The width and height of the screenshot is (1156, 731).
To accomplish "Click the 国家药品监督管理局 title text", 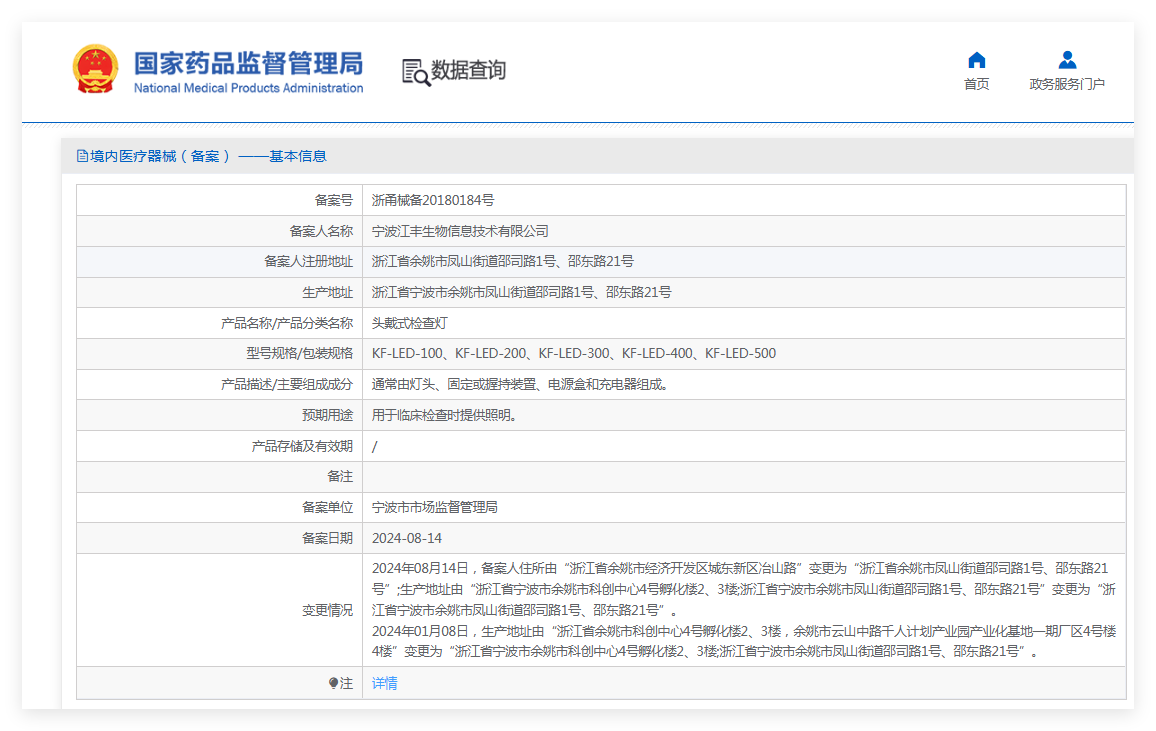I will (x=248, y=63).
